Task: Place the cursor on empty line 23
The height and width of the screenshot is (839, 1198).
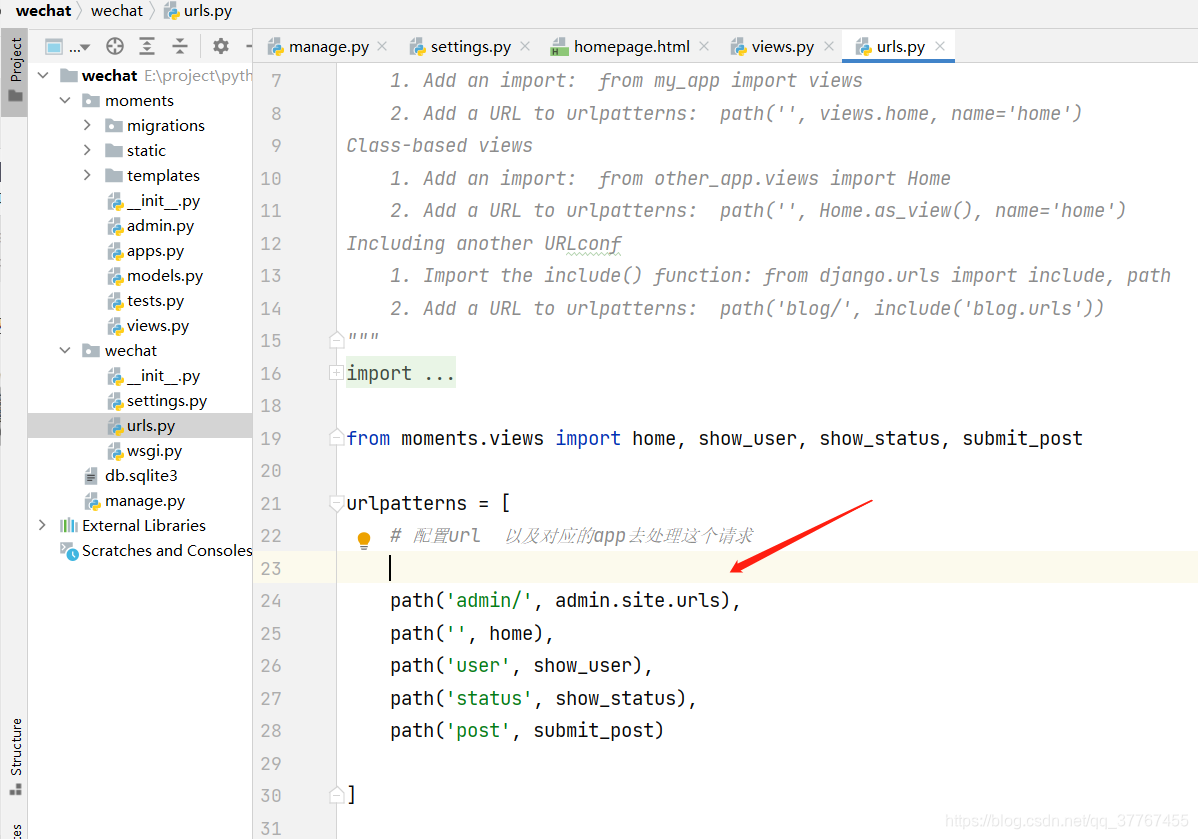Action: coord(766,568)
